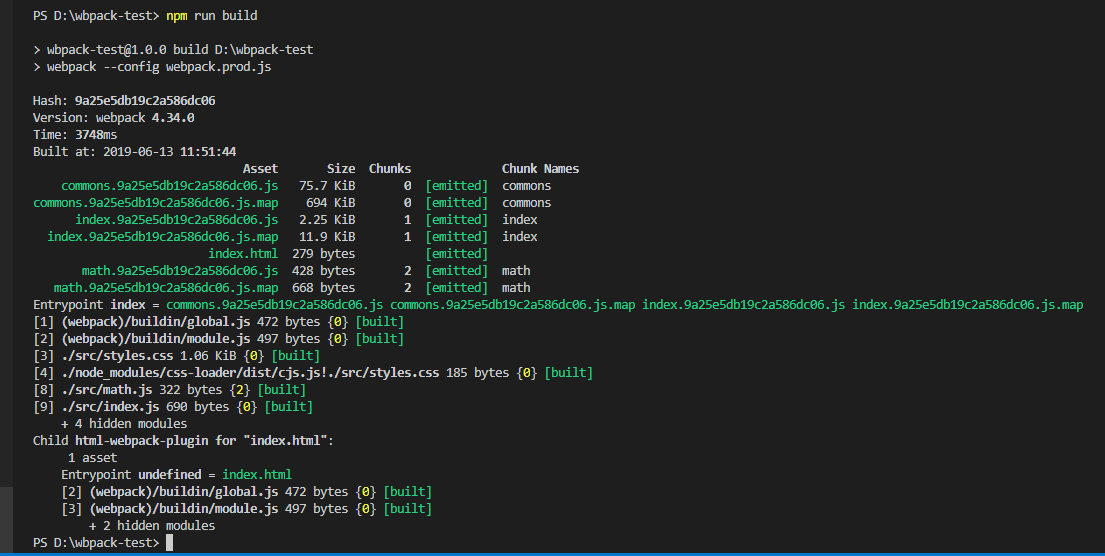This screenshot has width=1105, height=556.
Task: Click the css-loader cjs.js path in line [4]
Action: [x=250, y=372]
